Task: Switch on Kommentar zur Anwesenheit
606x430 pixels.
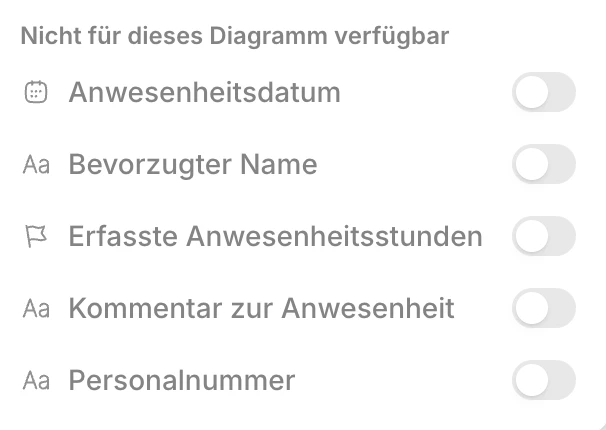Action: pos(543,308)
